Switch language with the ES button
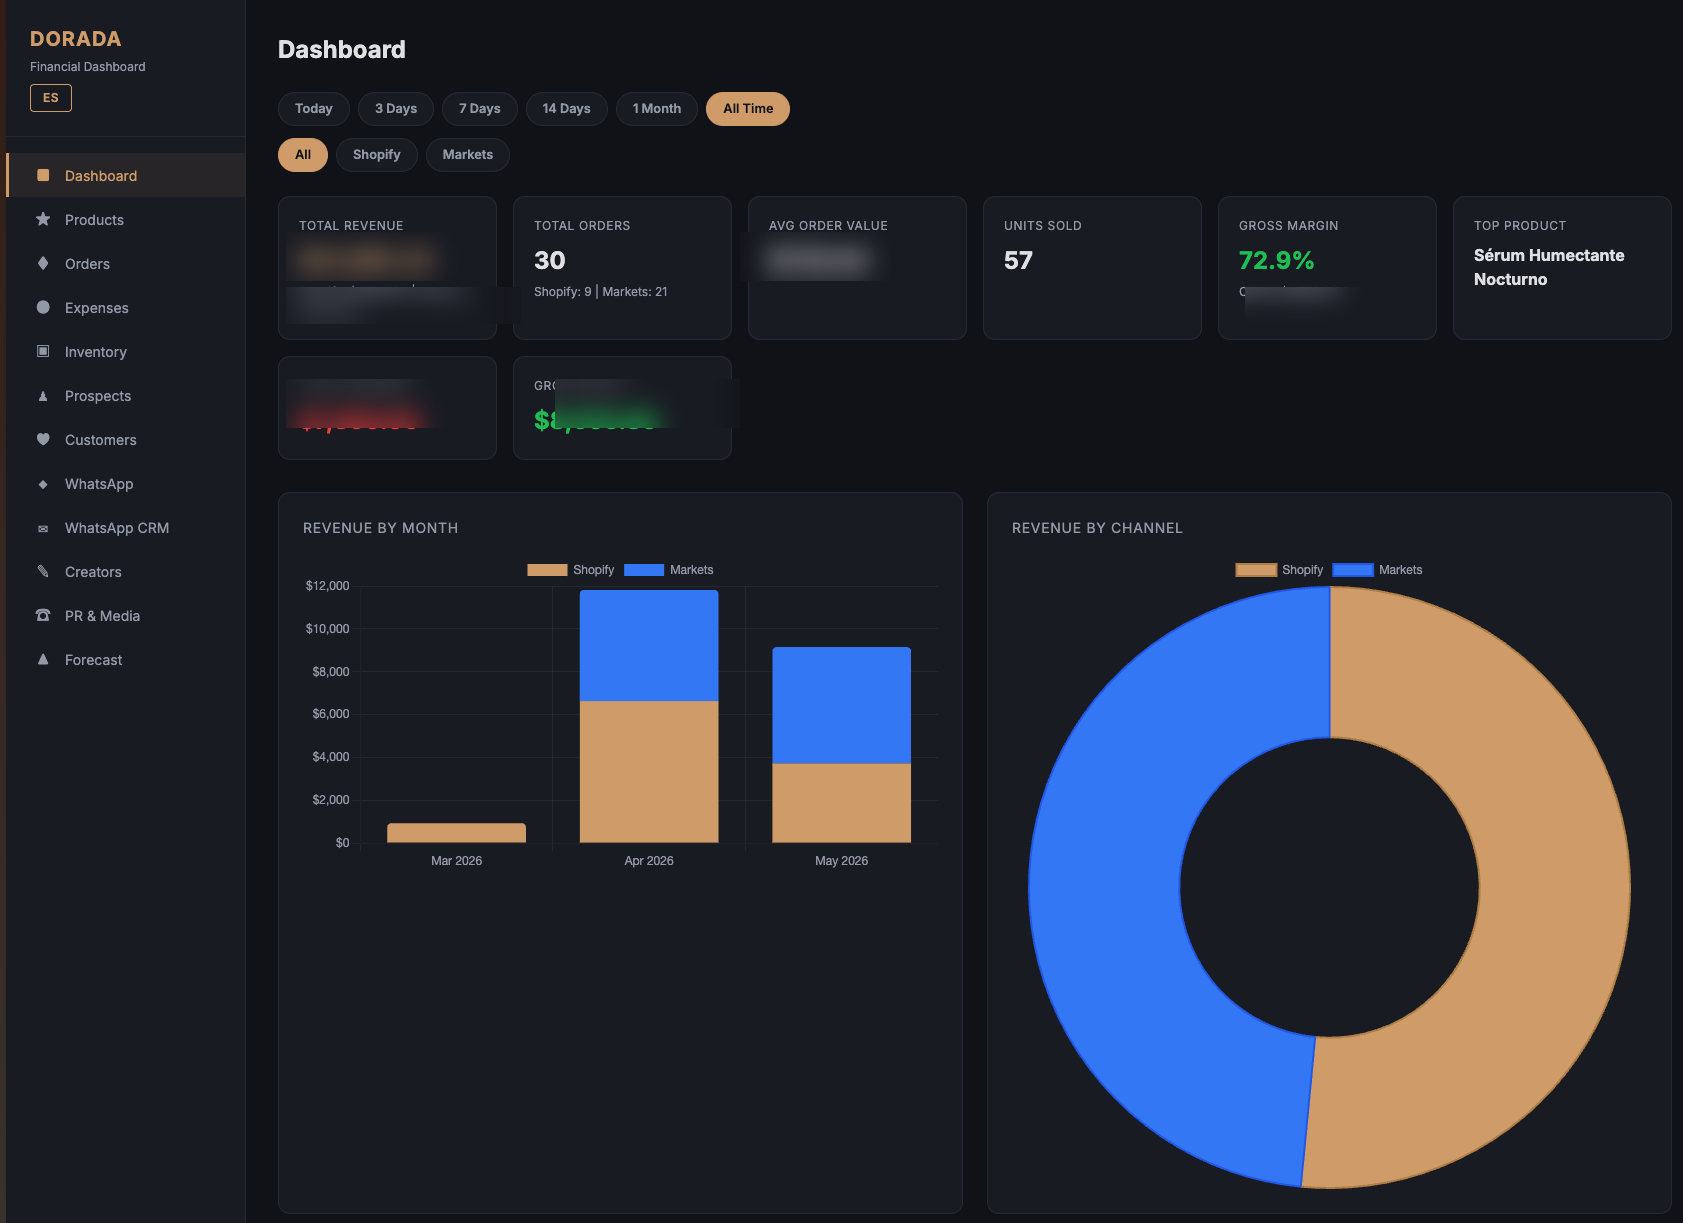This screenshot has height=1223, width=1683. [x=51, y=98]
